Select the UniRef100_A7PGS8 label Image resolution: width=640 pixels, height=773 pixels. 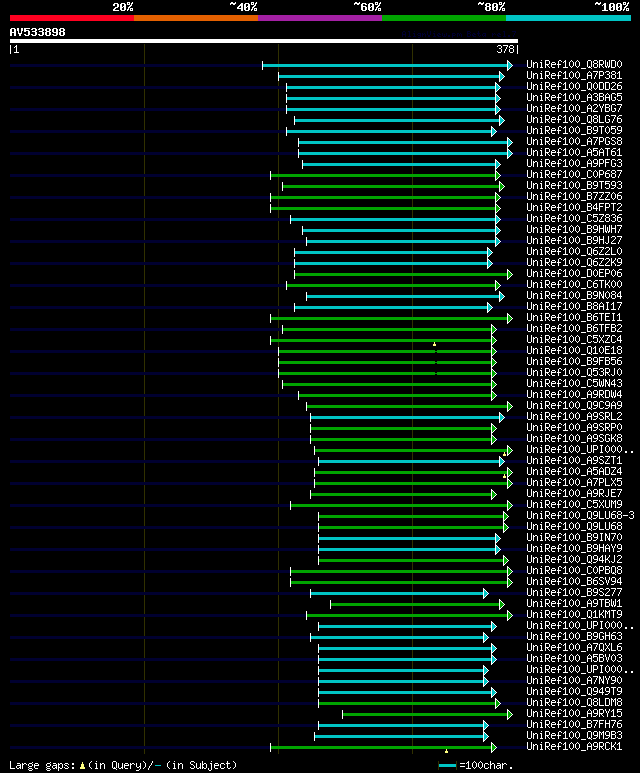pyautogui.click(x=574, y=141)
